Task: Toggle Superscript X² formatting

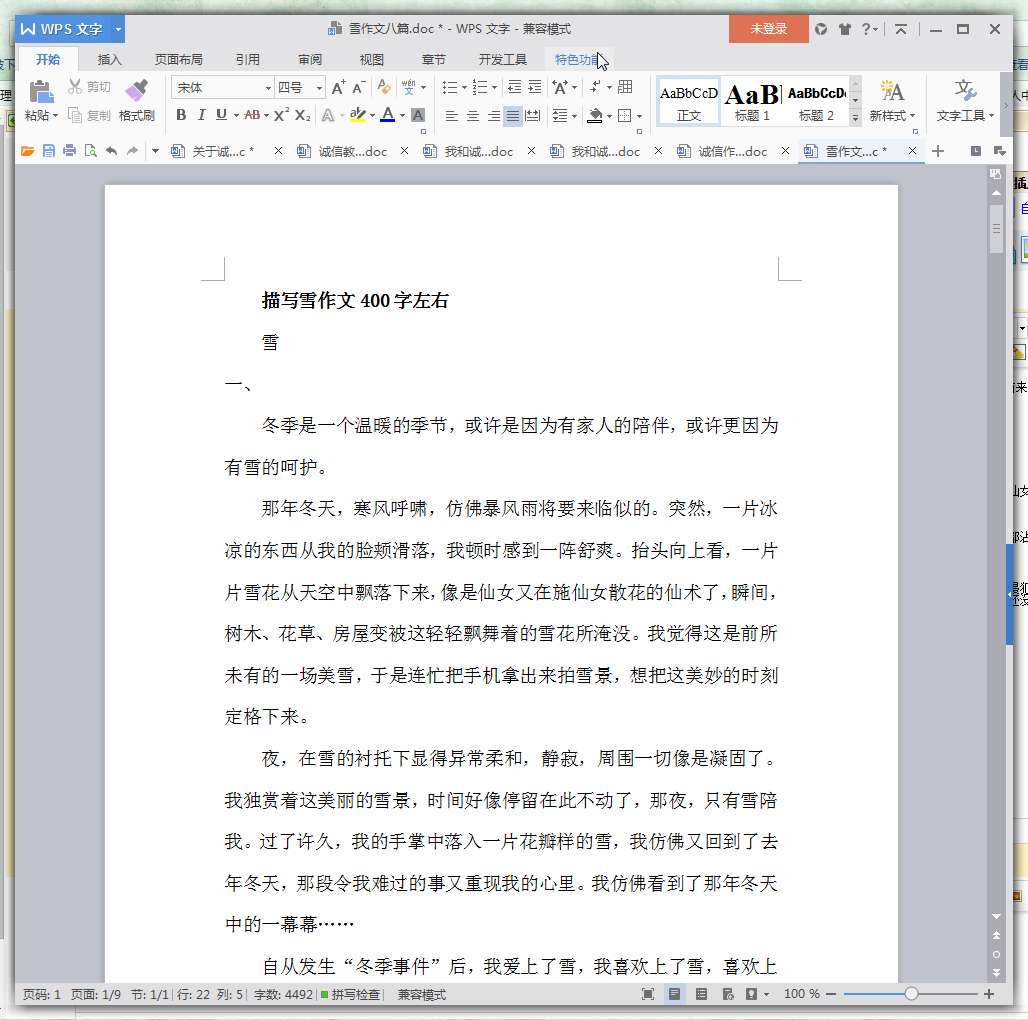Action: pyautogui.click(x=281, y=115)
